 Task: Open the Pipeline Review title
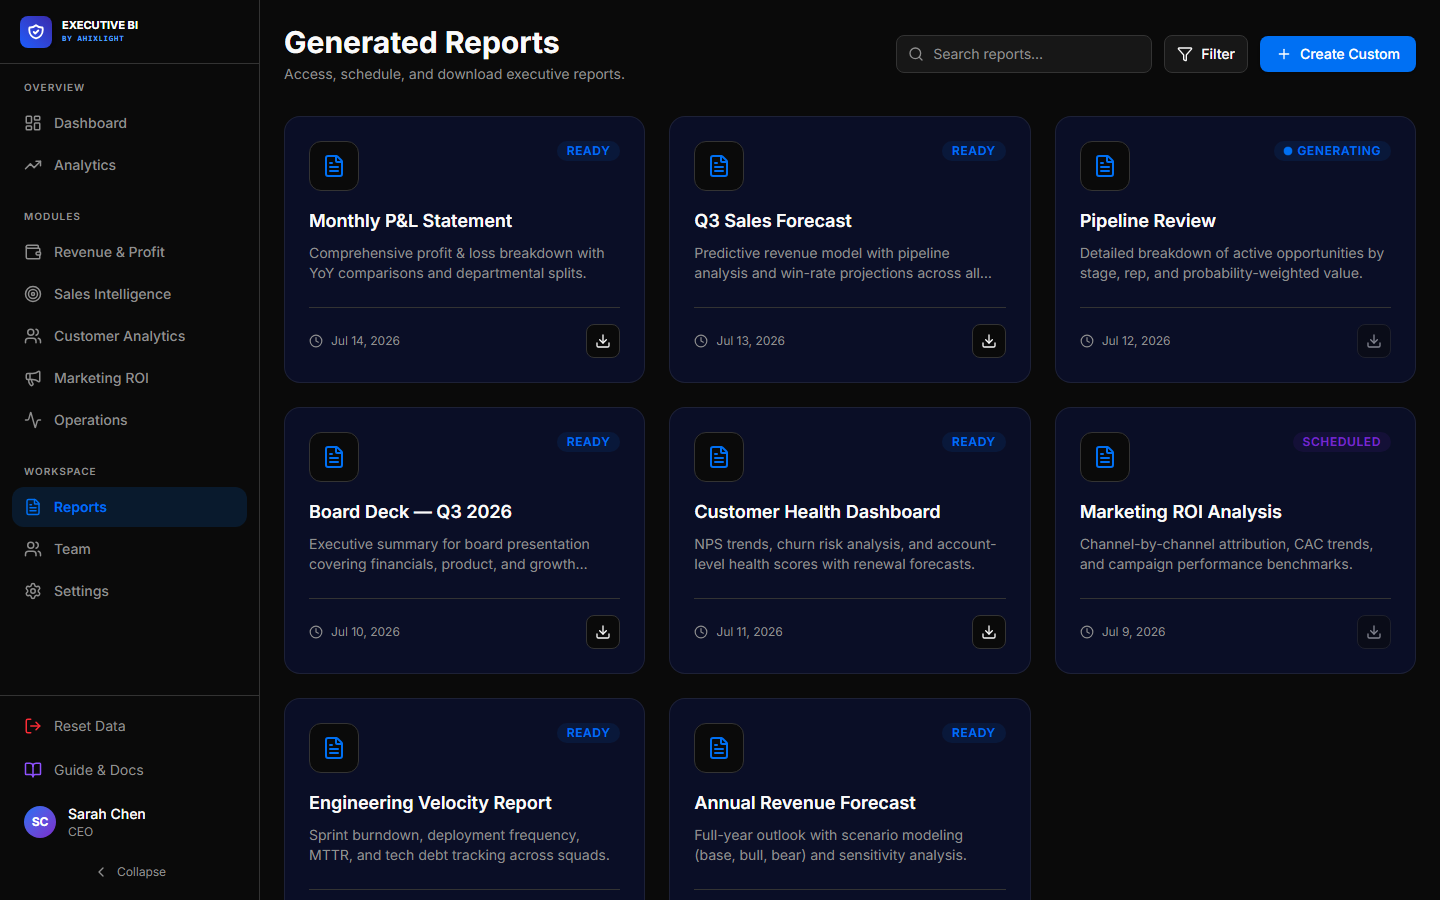(1148, 221)
